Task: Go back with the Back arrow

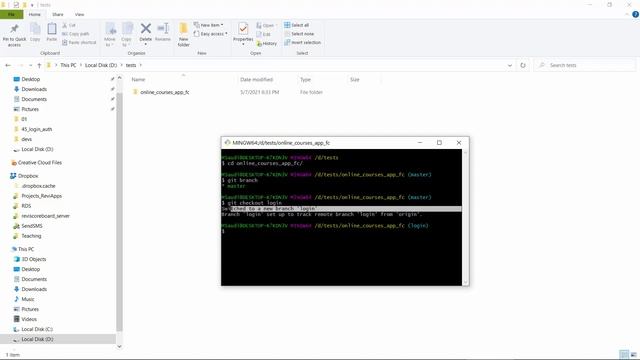Action: [8, 65]
